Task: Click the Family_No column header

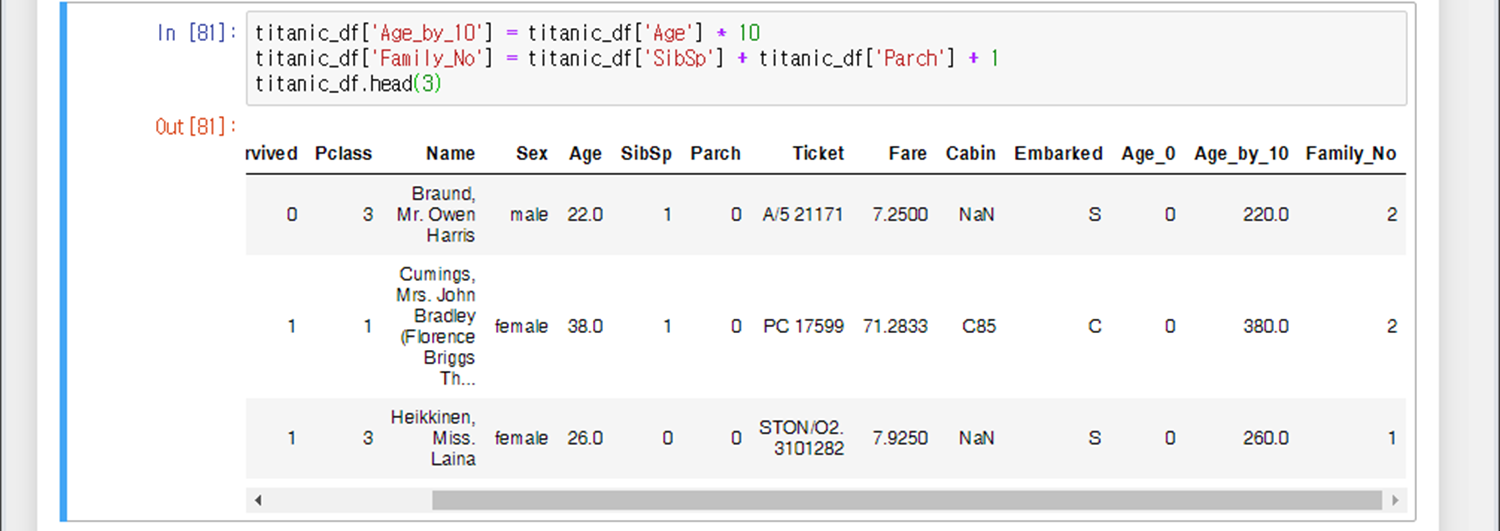Action: 1351,154
